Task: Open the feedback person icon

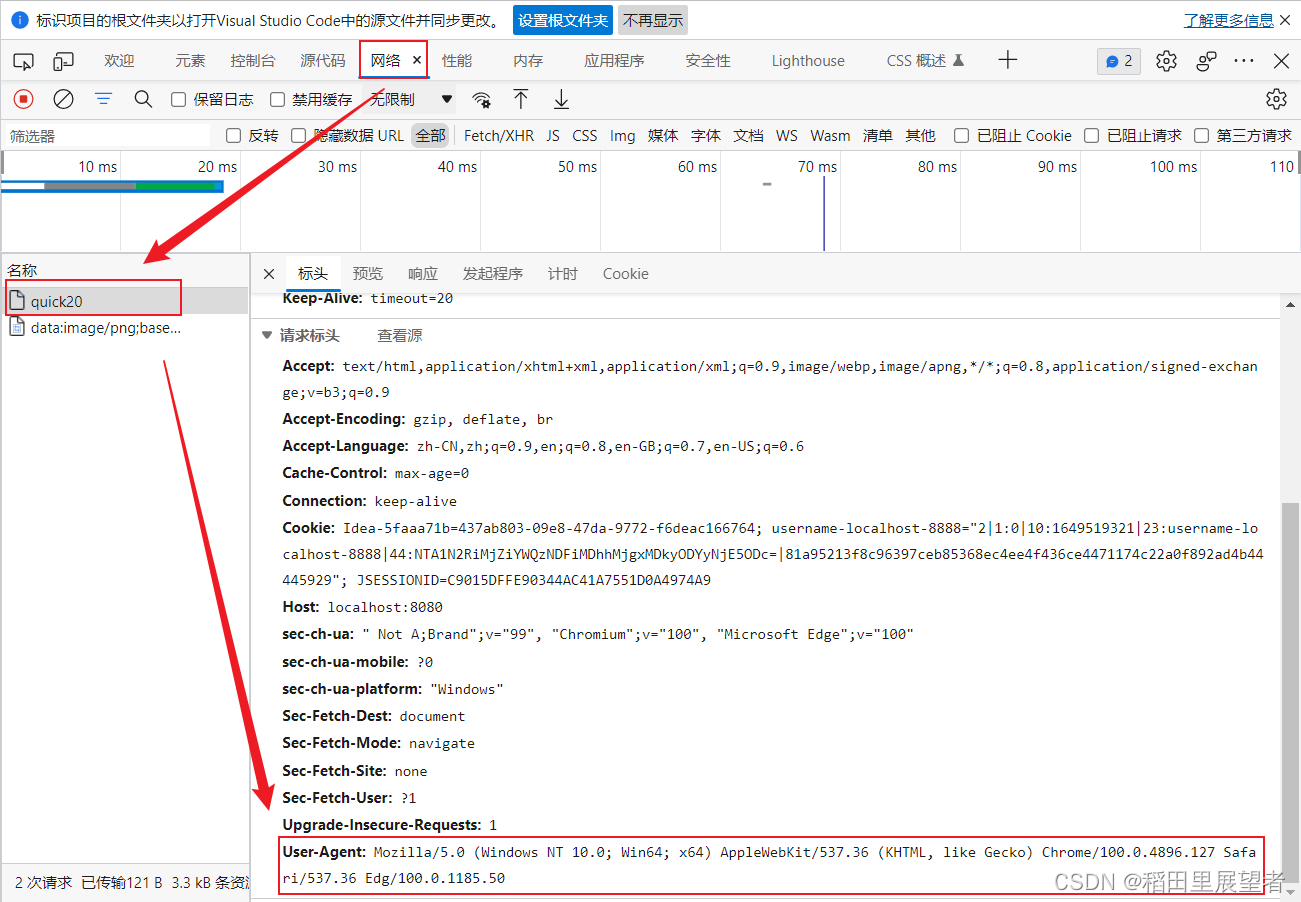Action: coord(1207,61)
